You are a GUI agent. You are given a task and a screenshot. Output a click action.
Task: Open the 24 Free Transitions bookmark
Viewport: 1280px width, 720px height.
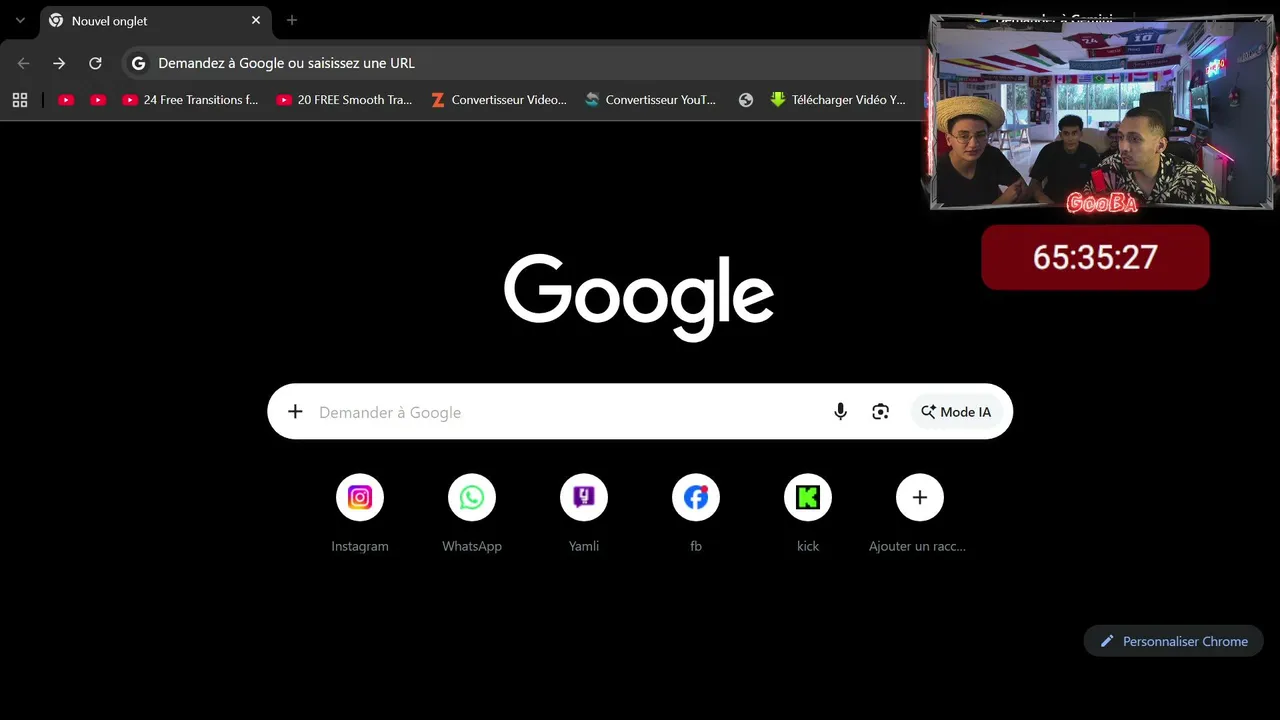pyautogui.click(x=190, y=100)
